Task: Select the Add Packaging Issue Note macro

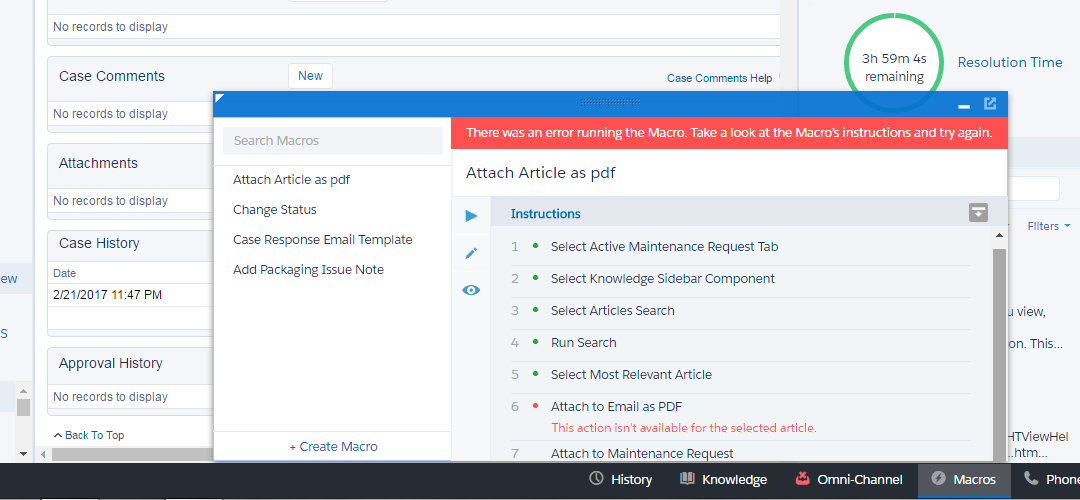Action: pyautogui.click(x=308, y=269)
